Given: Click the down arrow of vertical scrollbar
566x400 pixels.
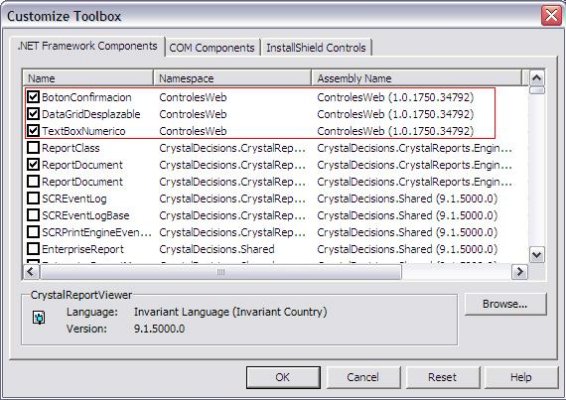Looking at the screenshot, I should (x=536, y=255).
